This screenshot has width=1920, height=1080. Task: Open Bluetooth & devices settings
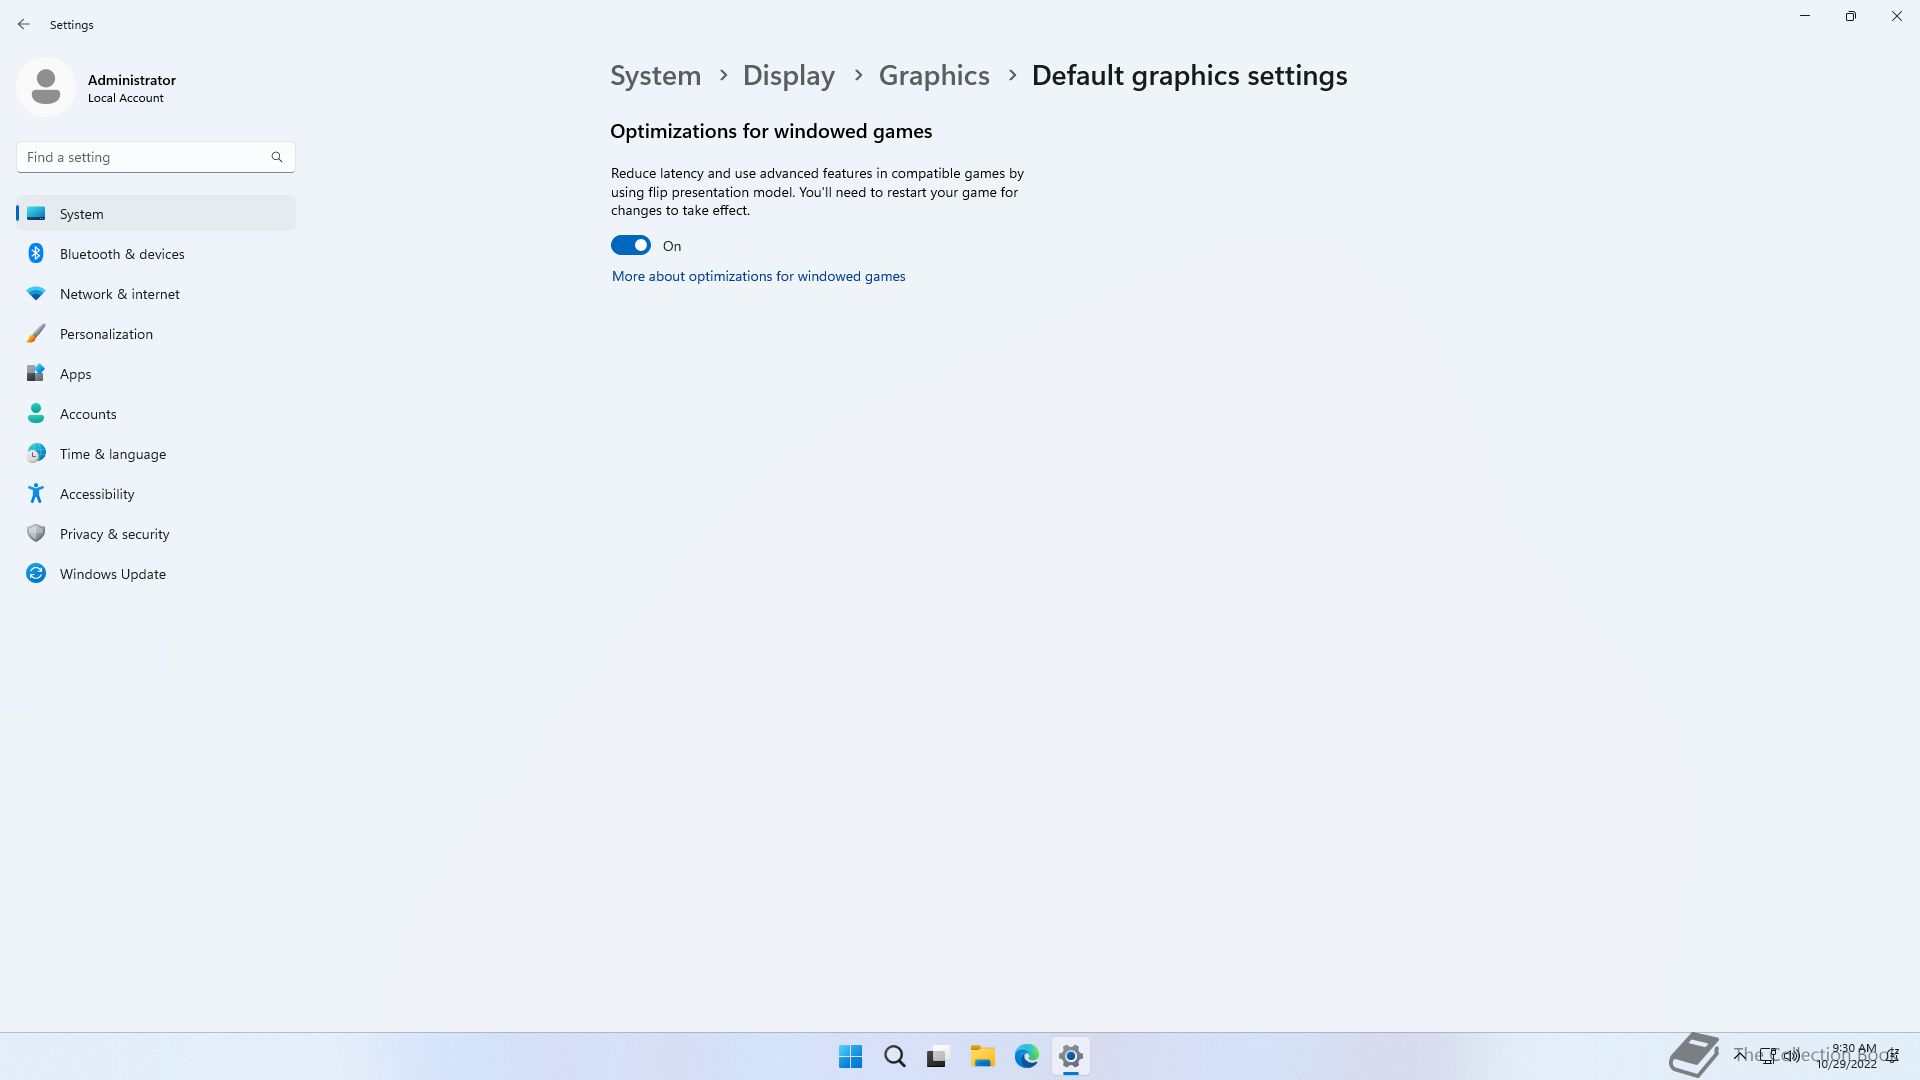click(x=122, y=254)
